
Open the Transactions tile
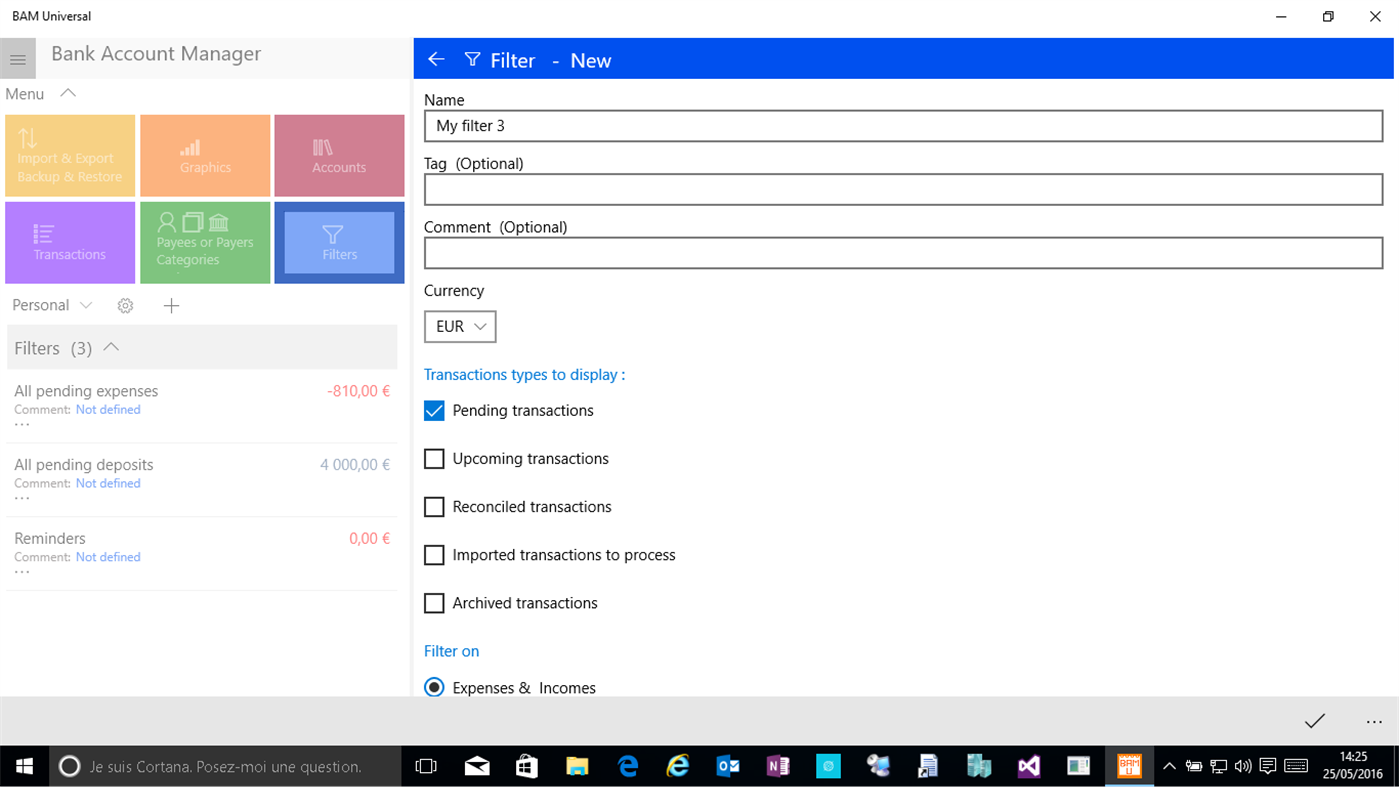(69, 242)
